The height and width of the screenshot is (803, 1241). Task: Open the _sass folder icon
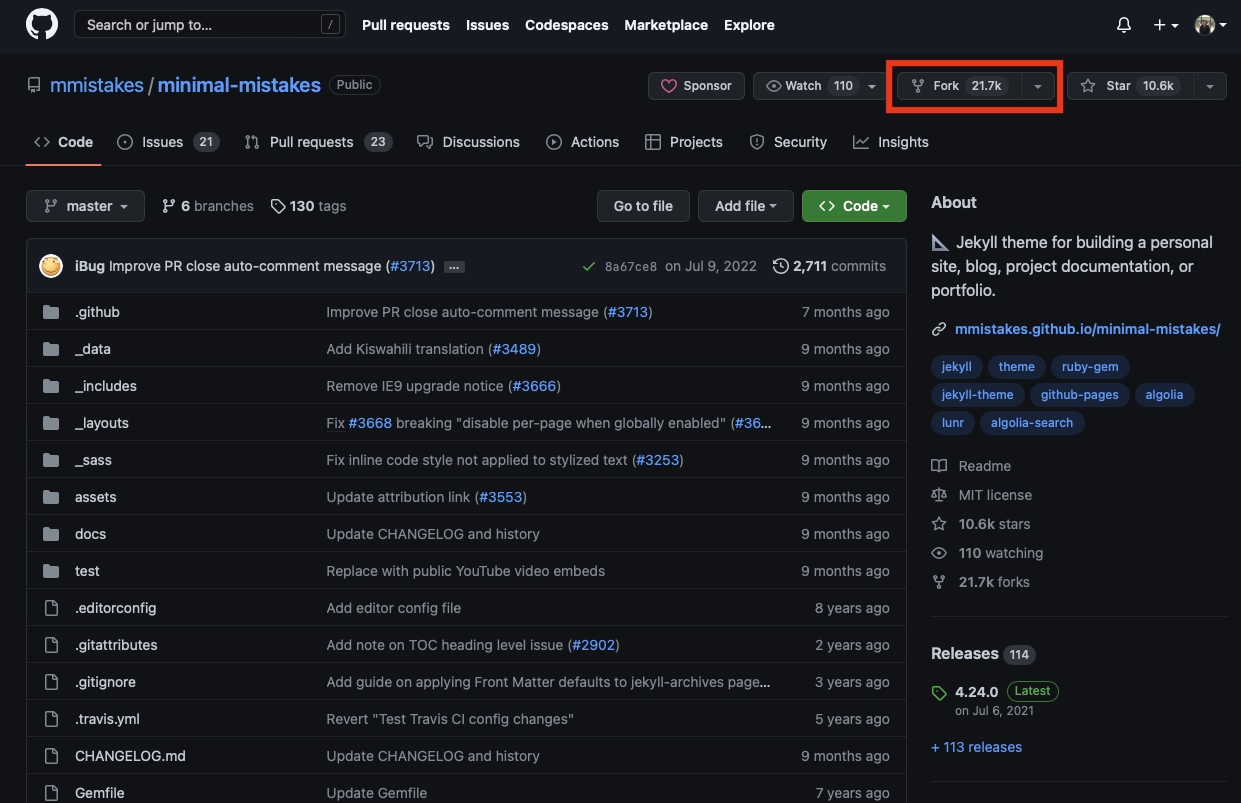pyautogui.click(x=51, y=460)
